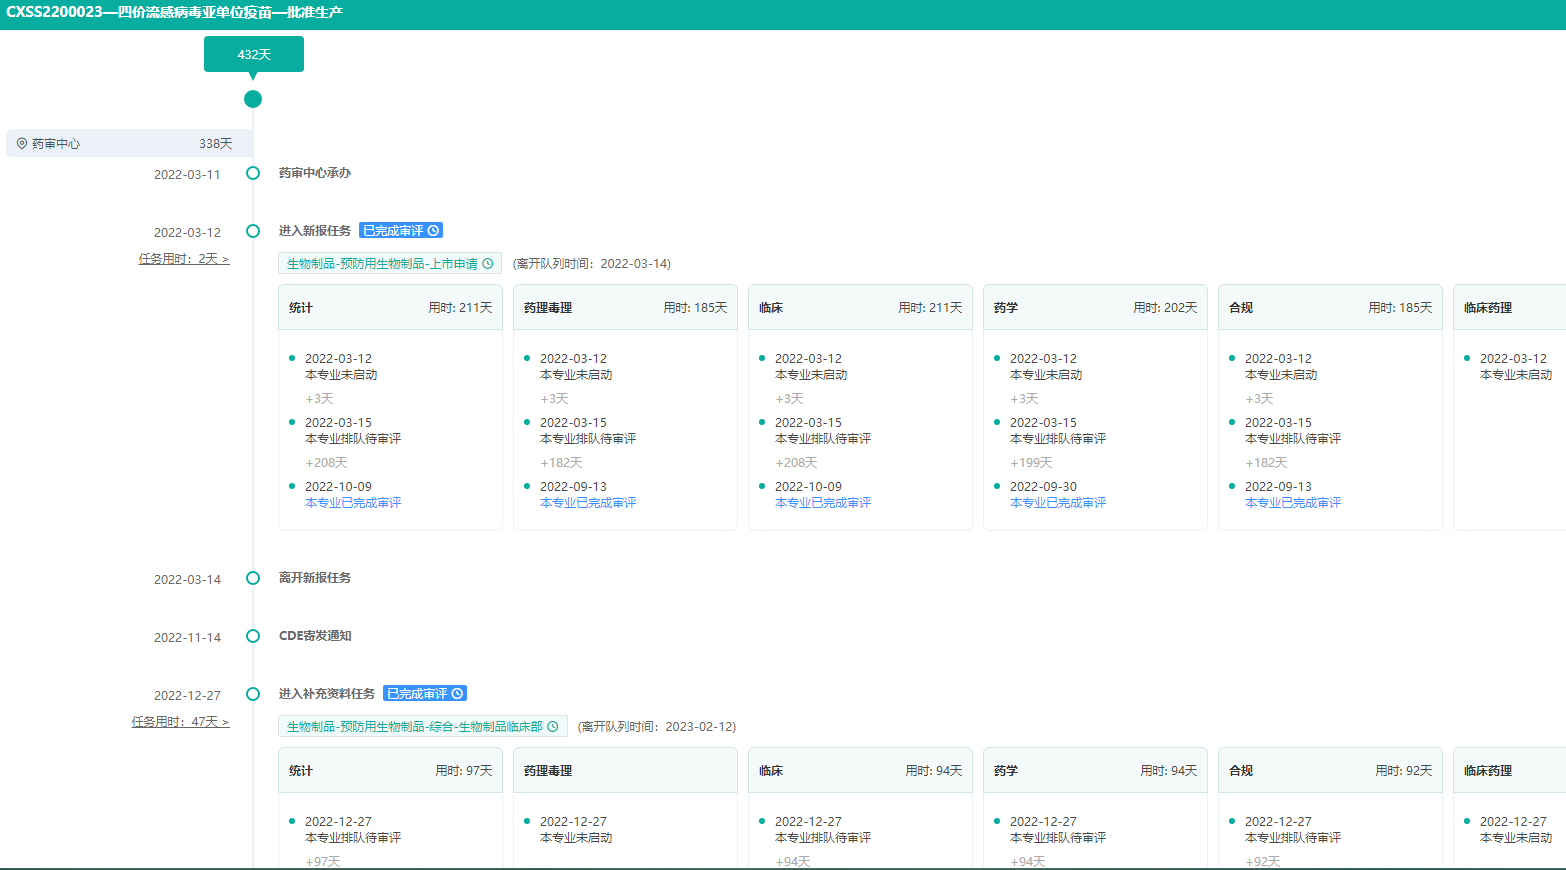Select timeline marker for 药审中心承办
The height and width of the screenshot is (870, 1566).
253,173
